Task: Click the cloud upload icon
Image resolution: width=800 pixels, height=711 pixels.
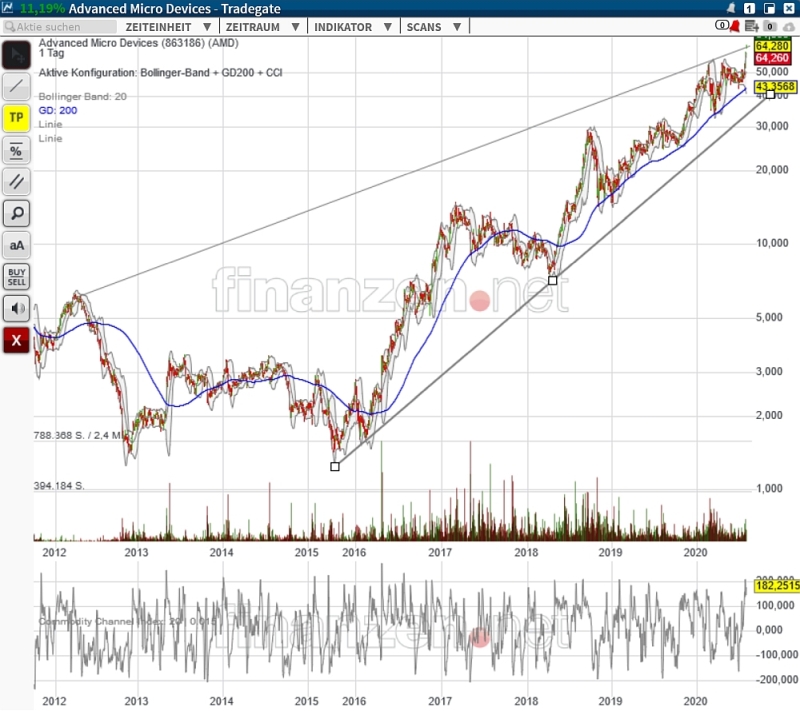Action: (788, 27)
